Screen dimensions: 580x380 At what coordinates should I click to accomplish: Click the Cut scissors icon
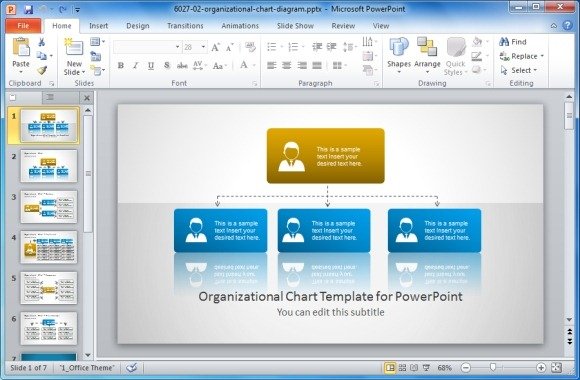tap(42, 42)
